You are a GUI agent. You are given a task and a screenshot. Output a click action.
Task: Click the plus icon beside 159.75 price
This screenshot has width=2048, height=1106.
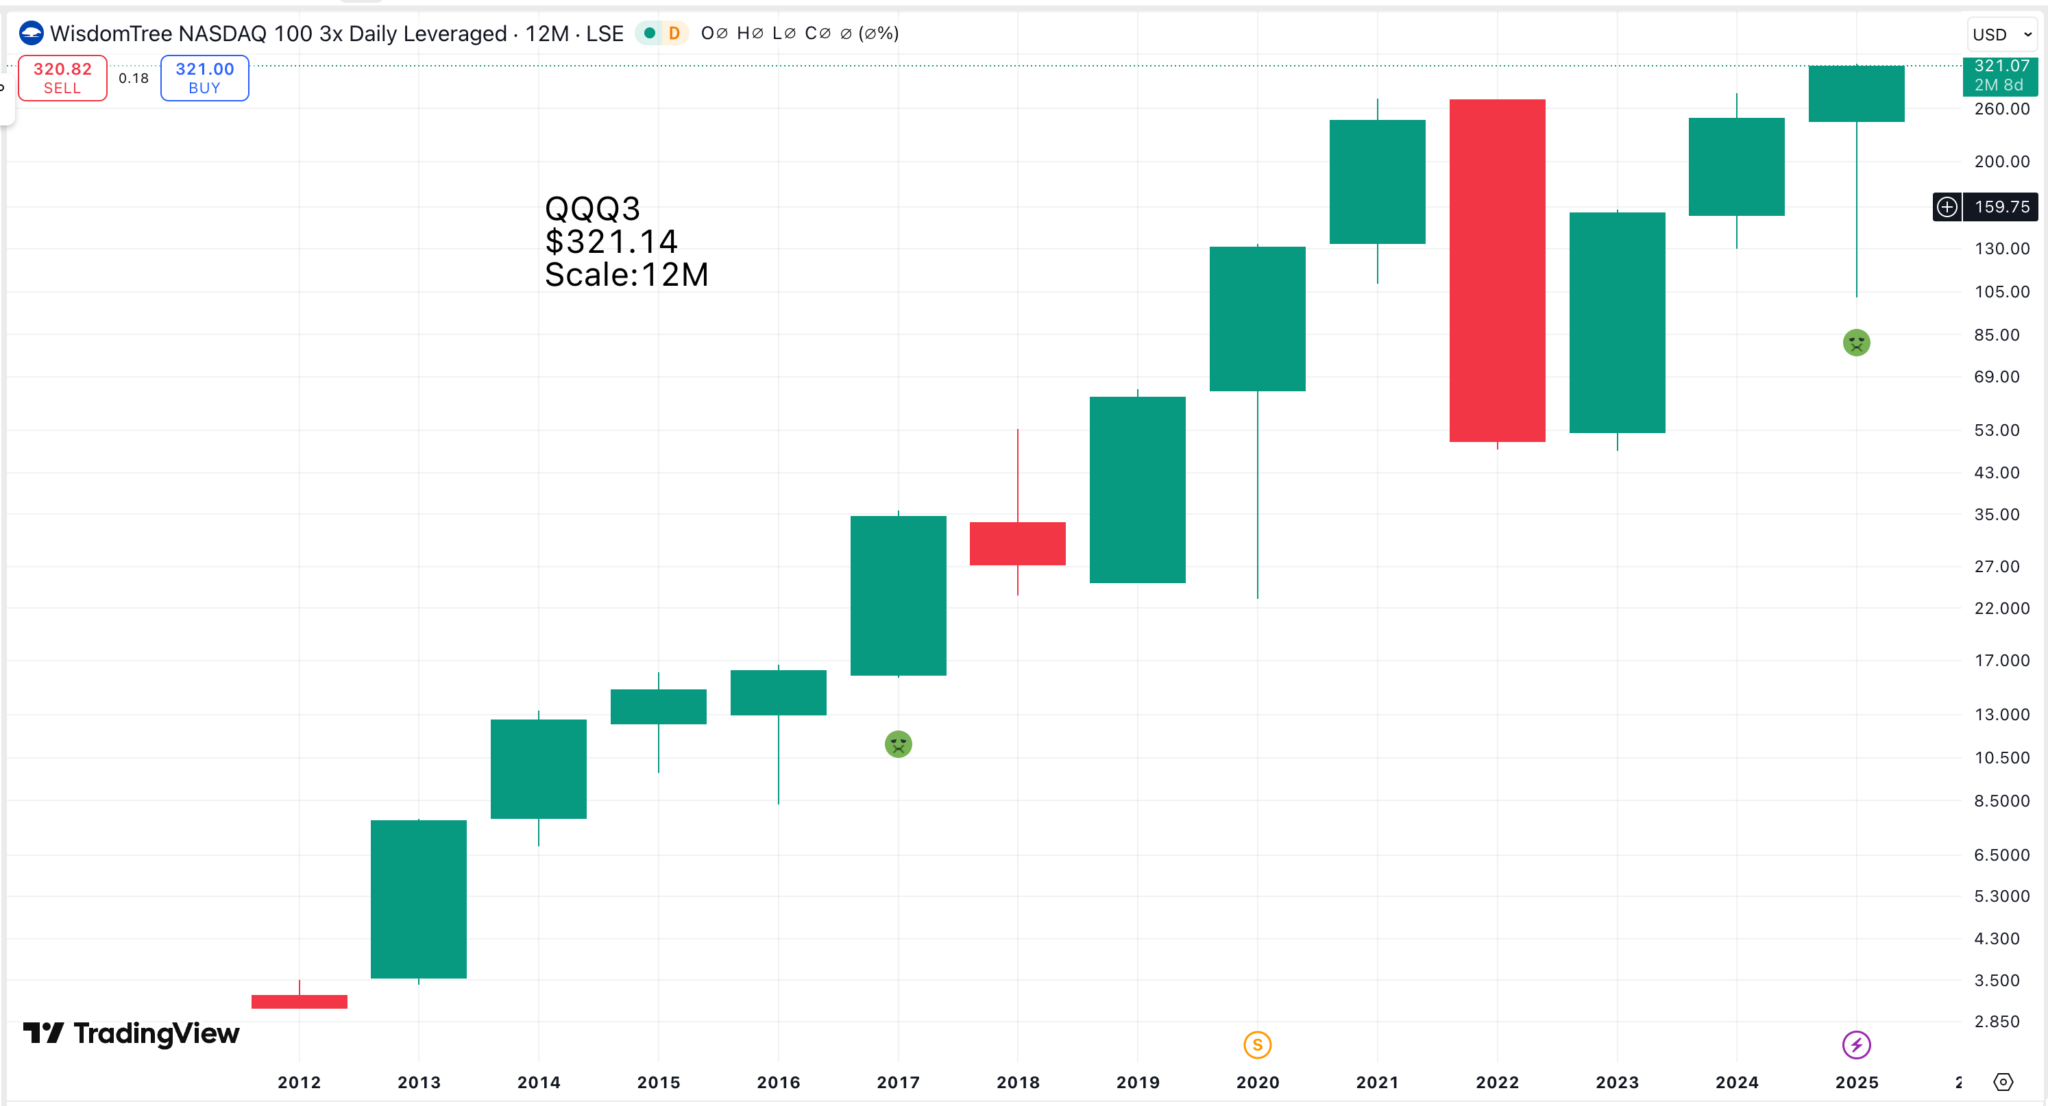1946,207
